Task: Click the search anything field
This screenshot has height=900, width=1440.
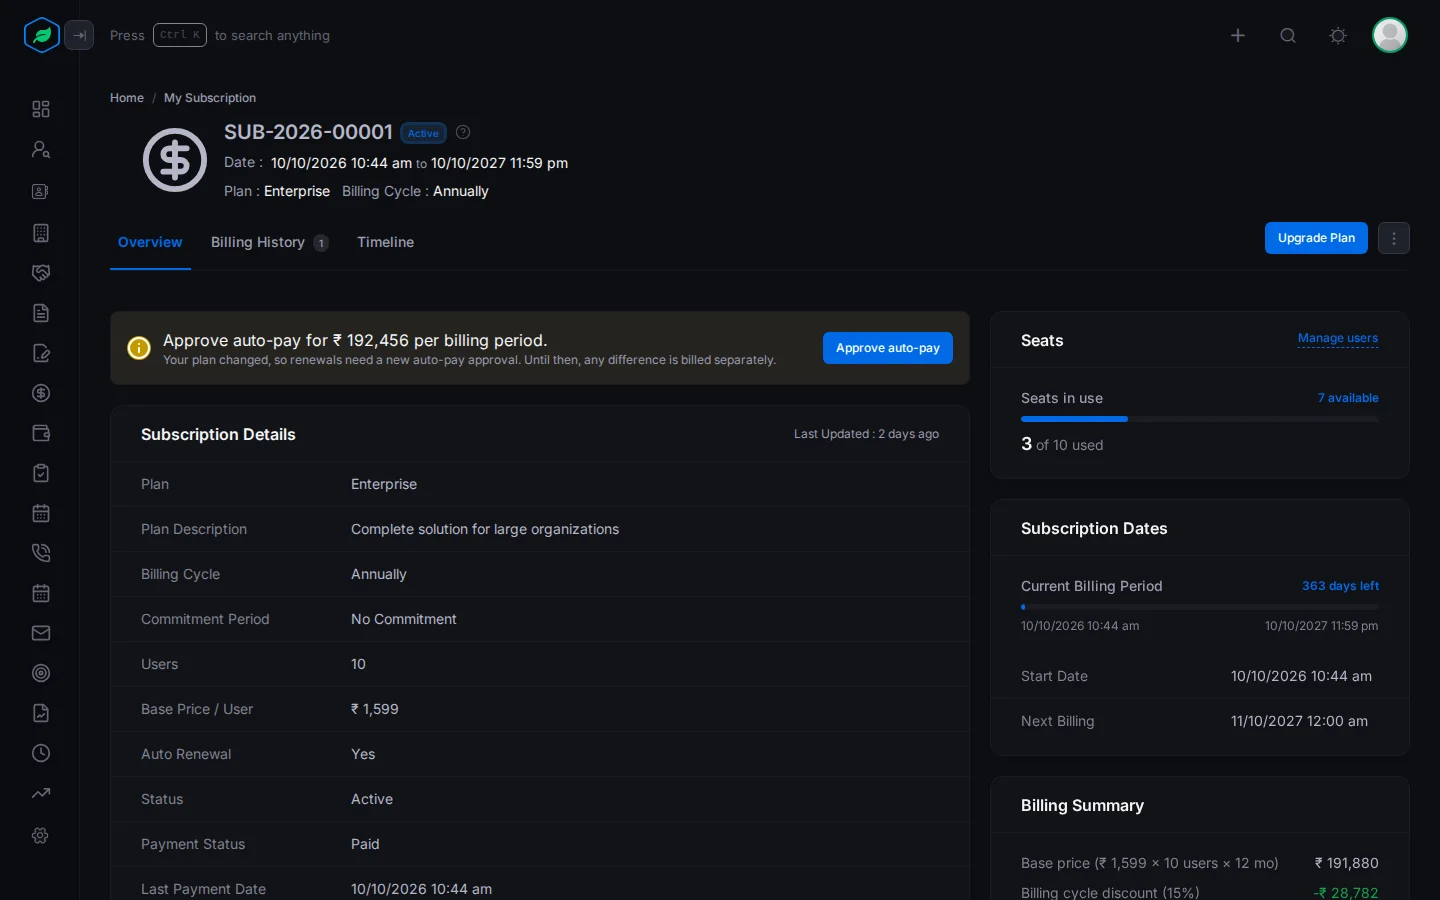Action: (x=220, y=35)
